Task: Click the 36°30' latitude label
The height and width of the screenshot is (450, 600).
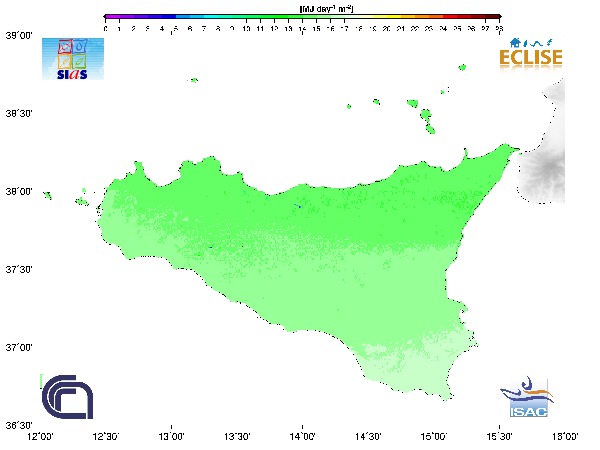Action: click(x=19, y=426)
